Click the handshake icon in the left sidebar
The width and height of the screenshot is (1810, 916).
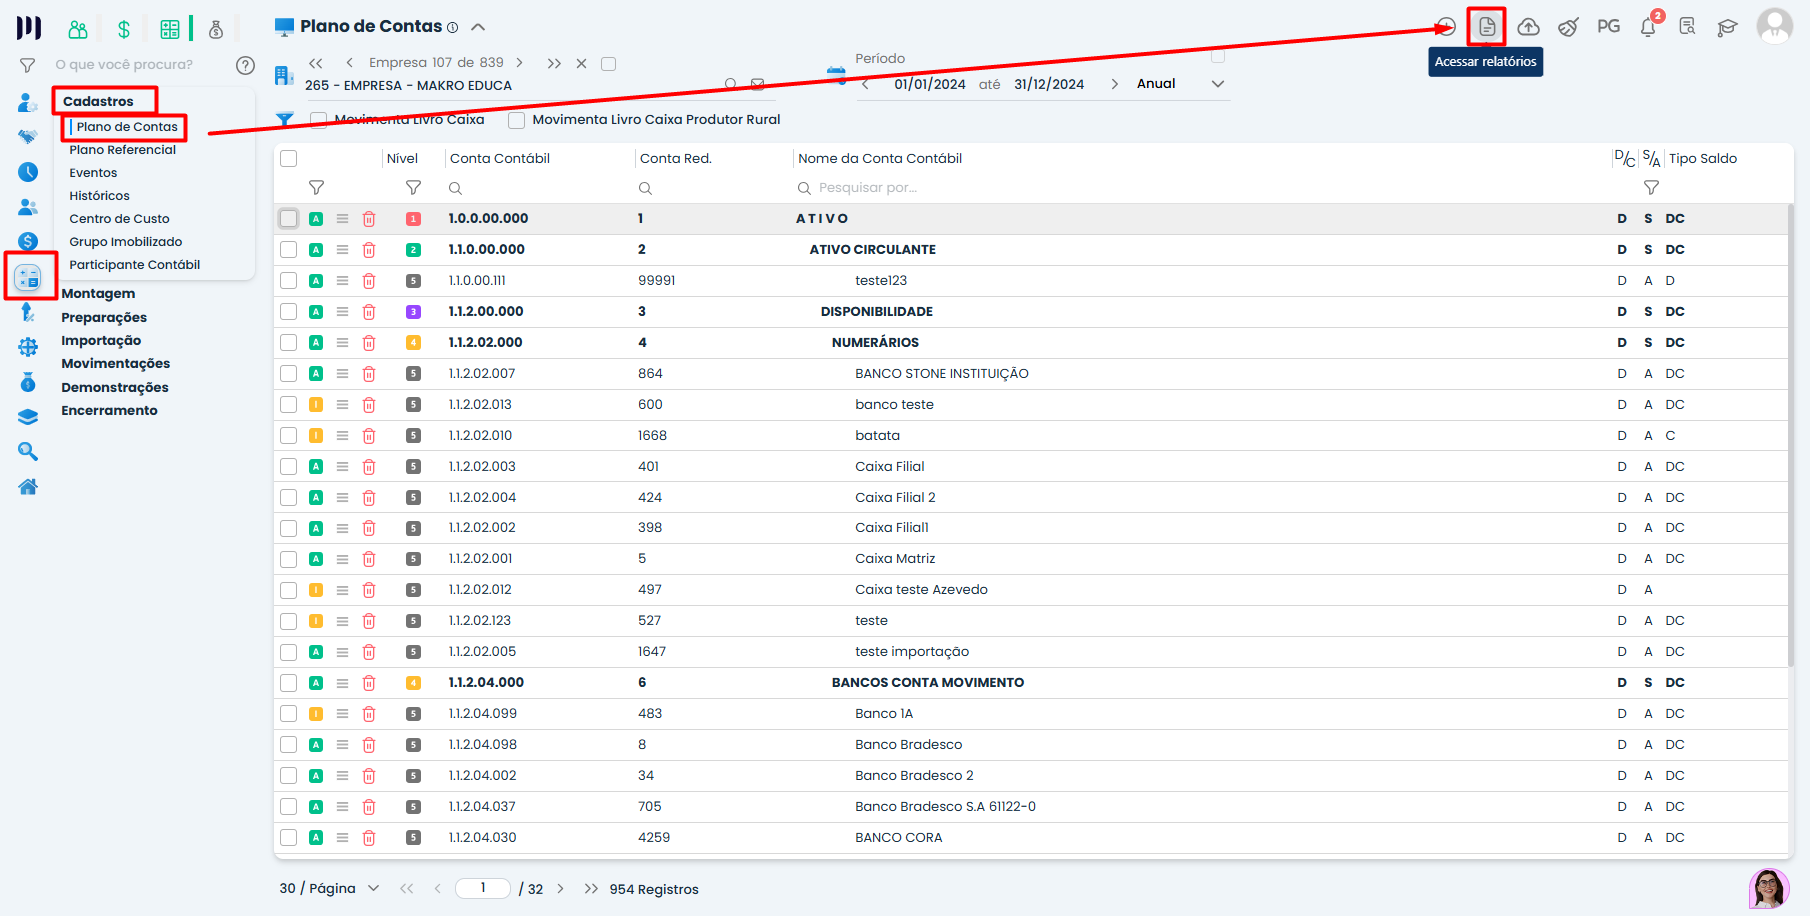pos(28,137)
